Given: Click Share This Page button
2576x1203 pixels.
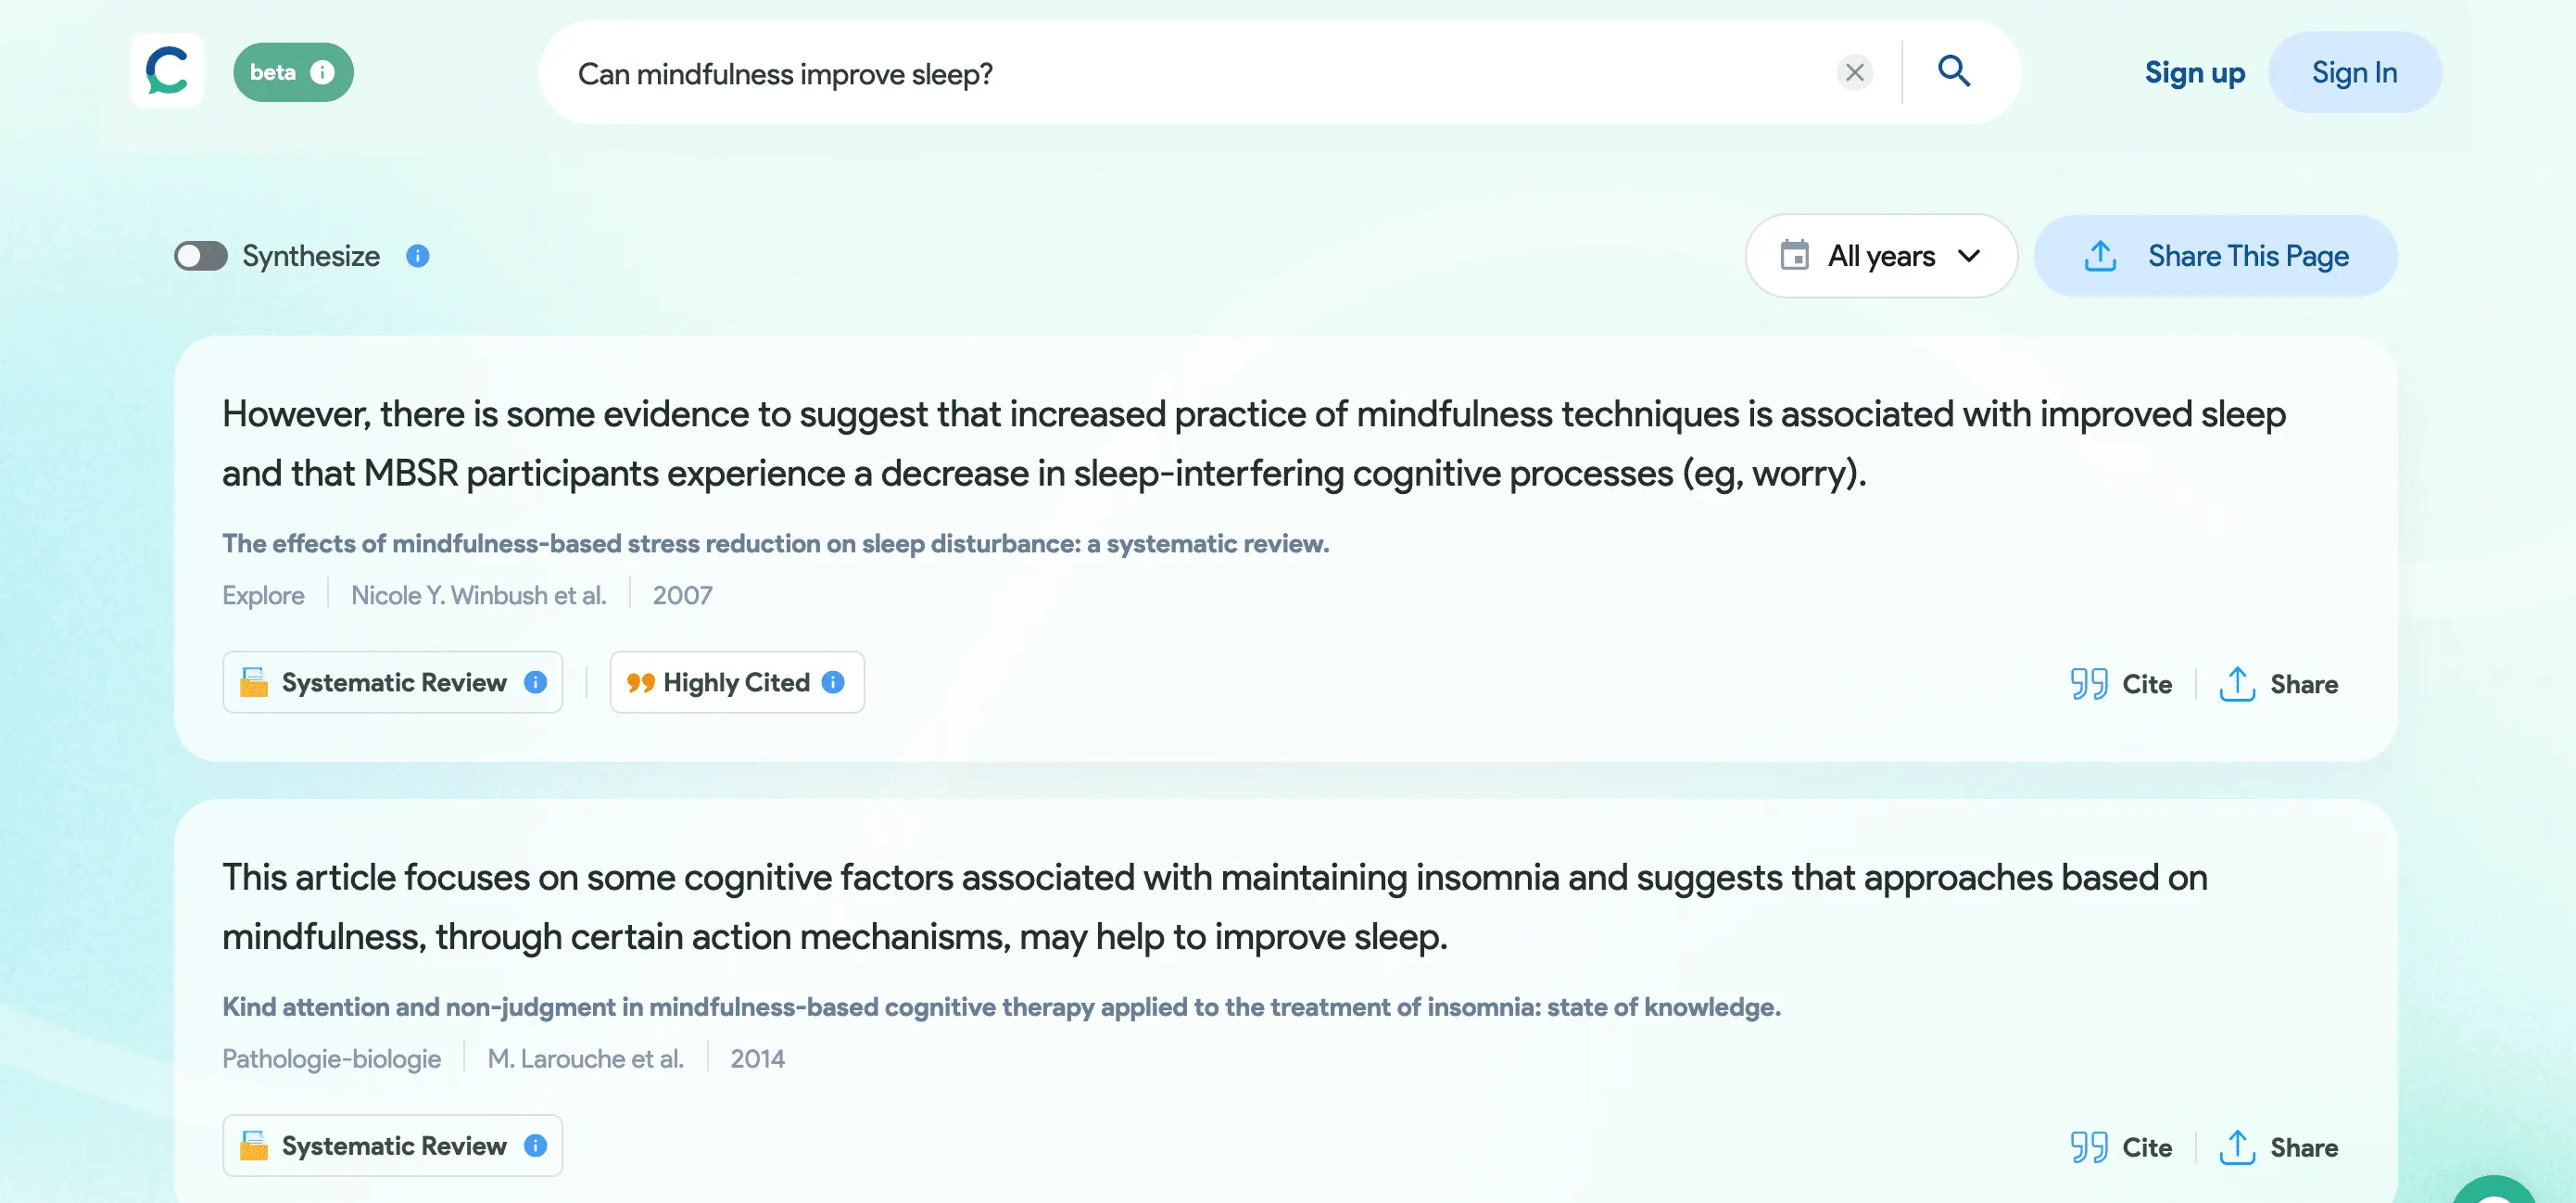Looking at the screenshot, I should pyautogui.click(x=2215, y=256).
